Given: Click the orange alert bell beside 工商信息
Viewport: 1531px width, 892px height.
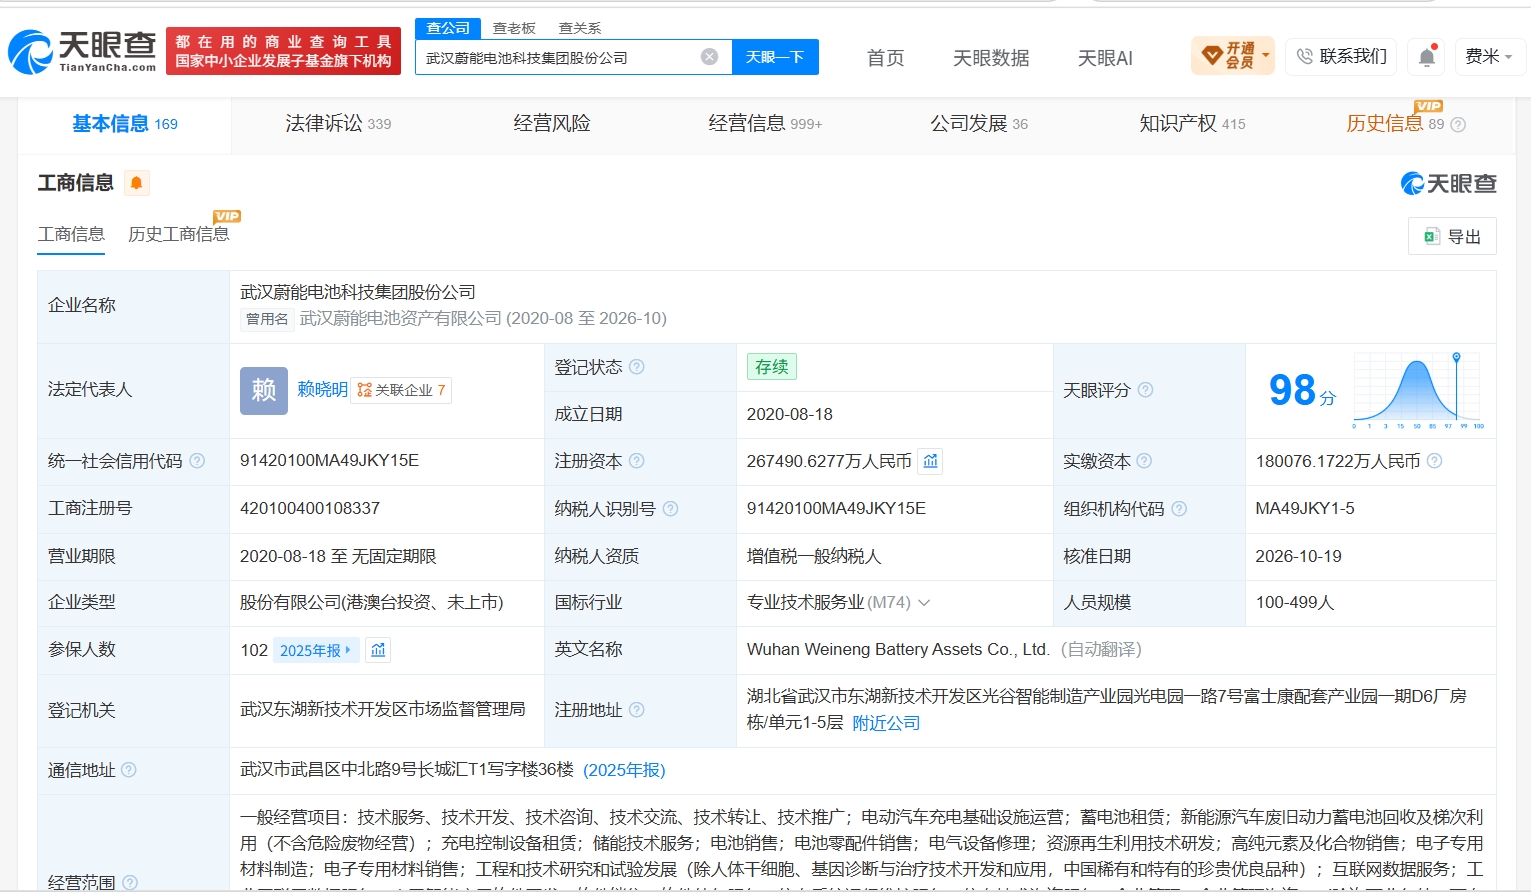Looking at the screenshot, I should click(137, 182).
